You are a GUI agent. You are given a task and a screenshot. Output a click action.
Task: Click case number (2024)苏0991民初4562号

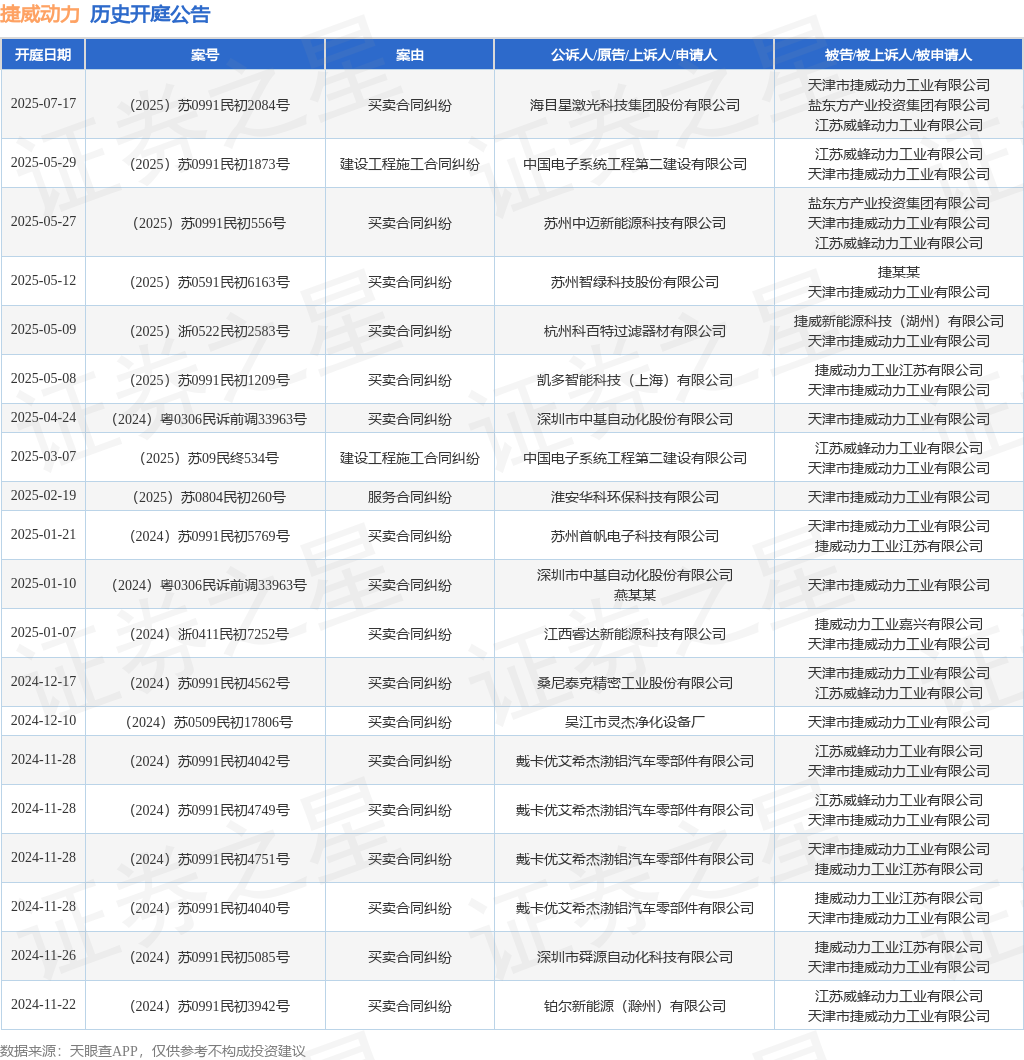(210, 683)
